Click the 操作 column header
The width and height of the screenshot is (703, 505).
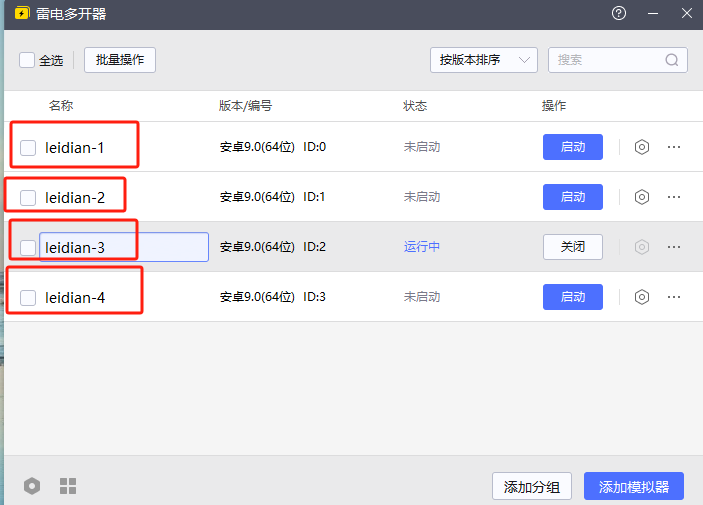pyautogui.click(x=554, y=106)
